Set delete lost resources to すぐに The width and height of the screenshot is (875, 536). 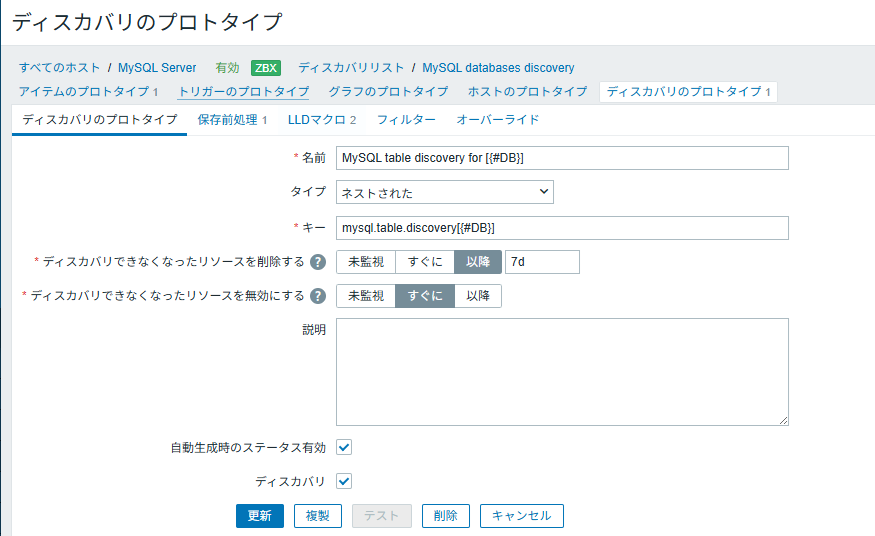tap(425, 262)
